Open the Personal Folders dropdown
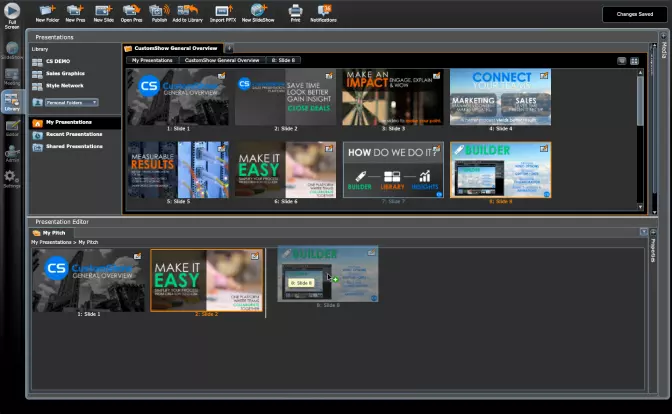Viewport: 672px width, 414px height. click(72, 102)
